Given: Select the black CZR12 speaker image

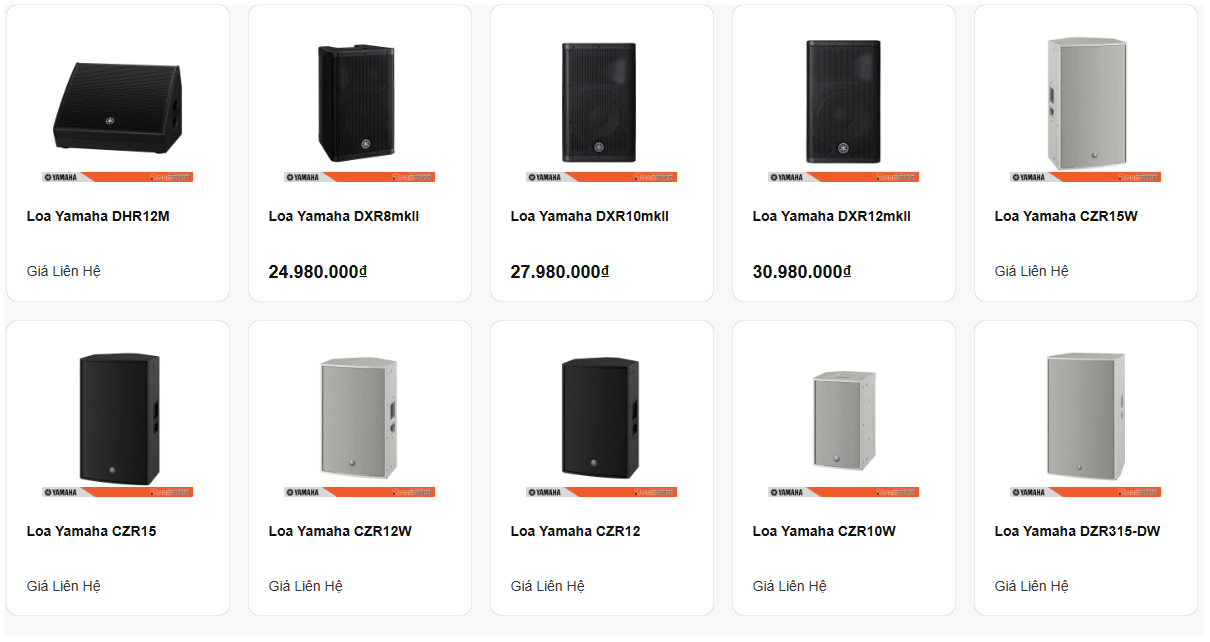Looking at the screenshot, I should (602, 418).
